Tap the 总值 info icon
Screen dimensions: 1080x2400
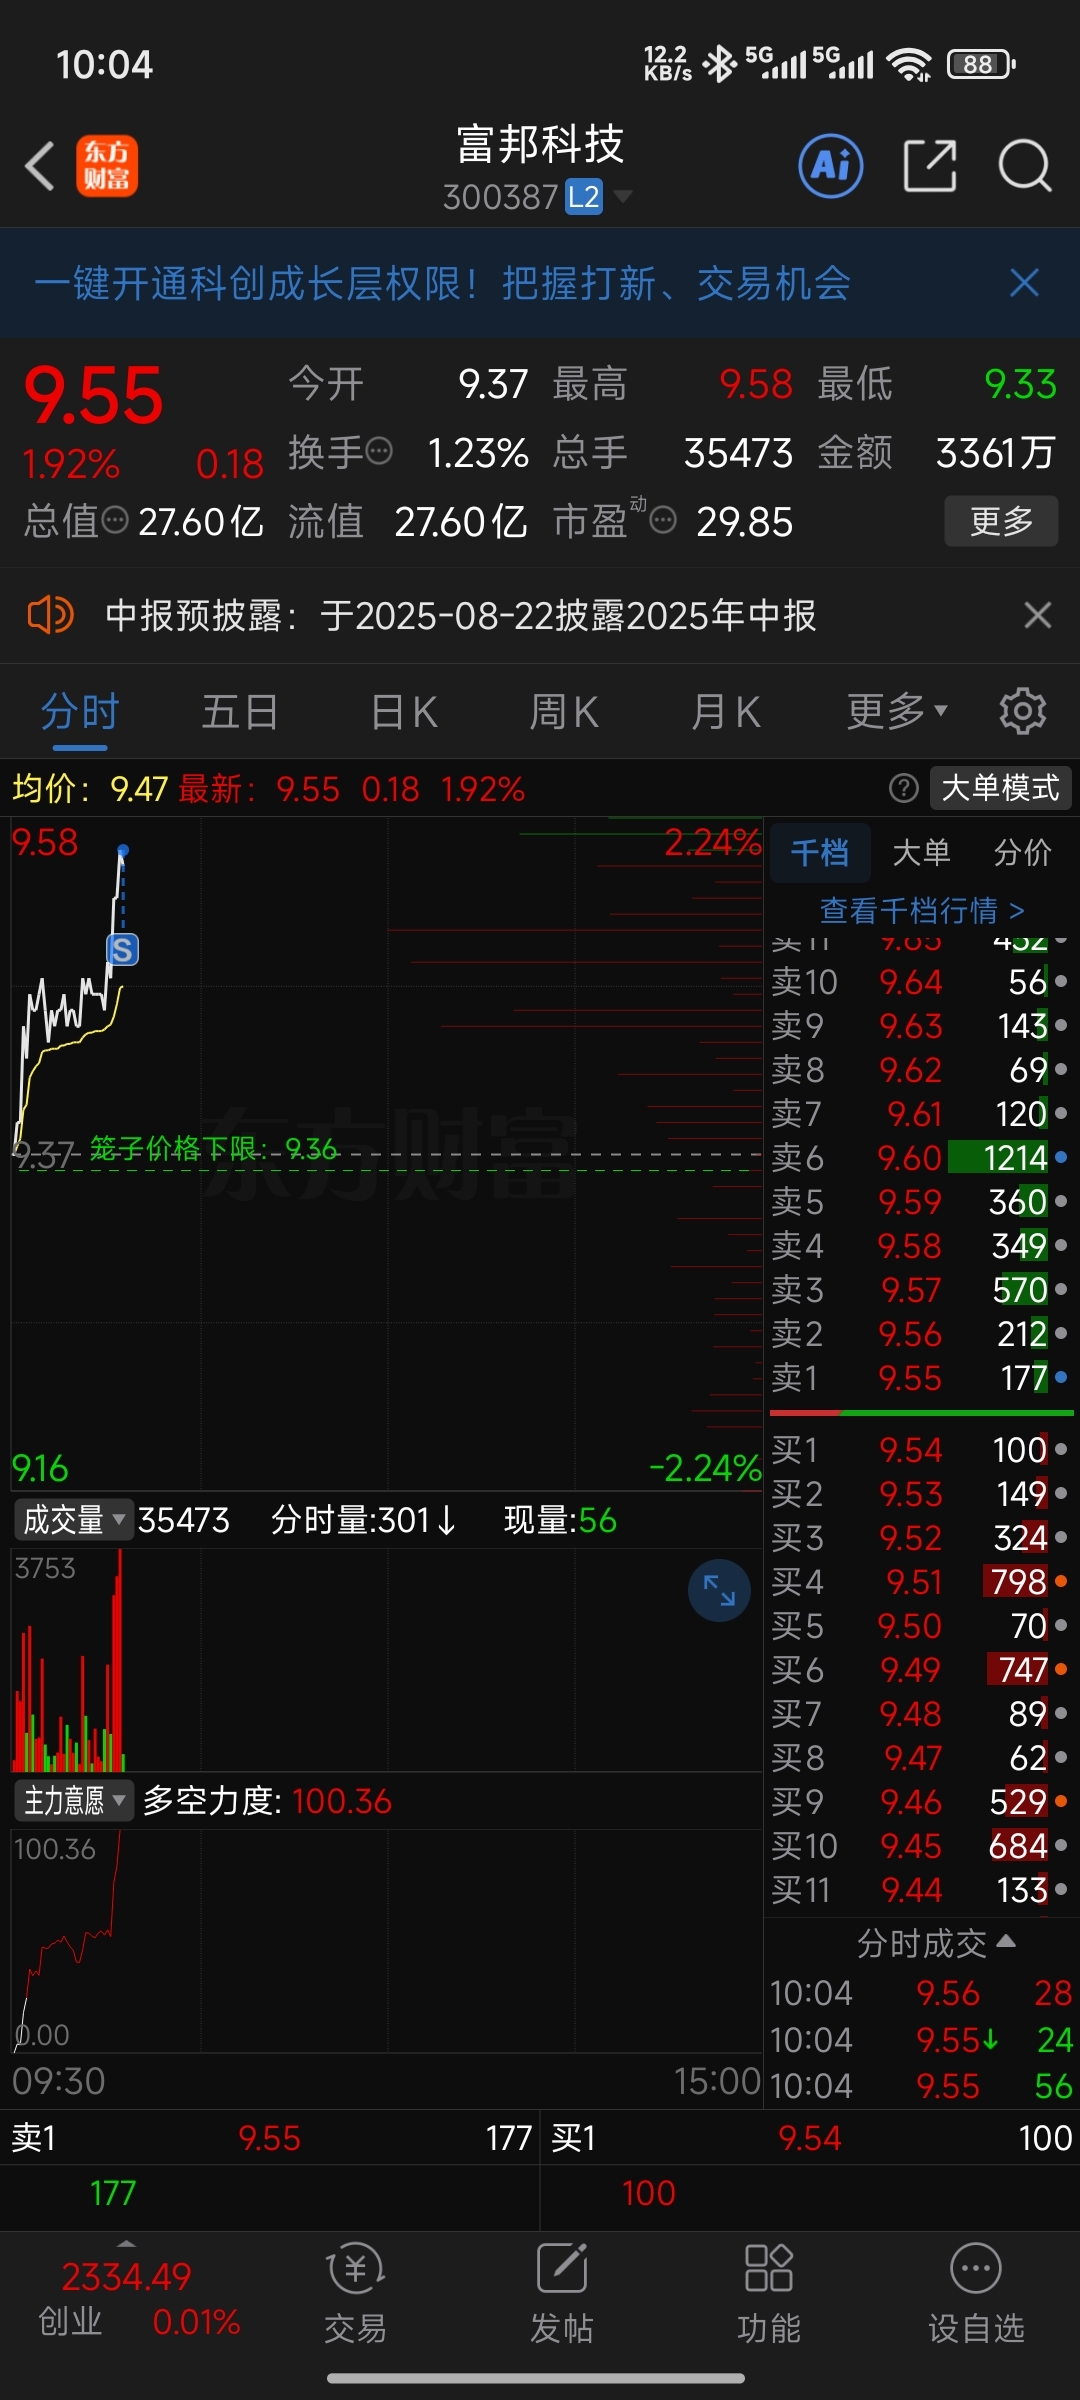tap(116, 519)
